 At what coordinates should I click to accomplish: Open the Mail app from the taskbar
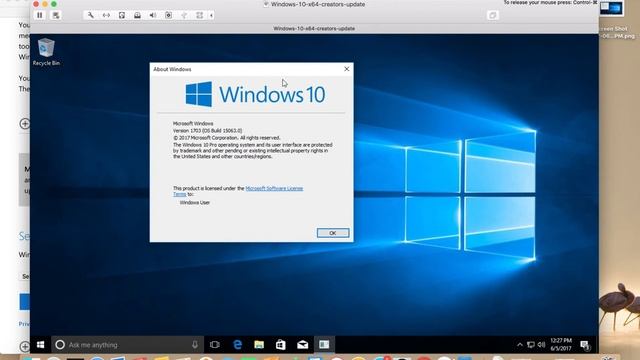pyautogui.click(x=302, y=345)
